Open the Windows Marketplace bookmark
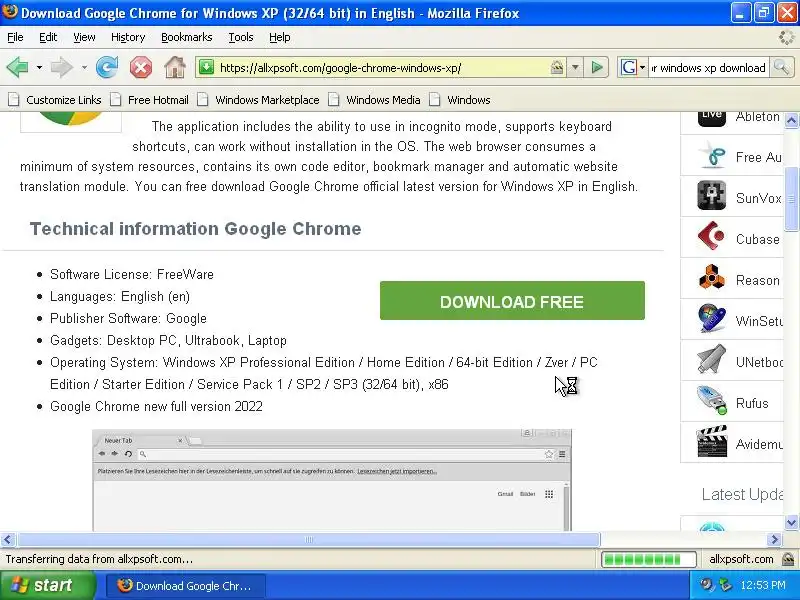Image resolution: width=800 pixels, height=600 pixels. (x=259, y=100)
